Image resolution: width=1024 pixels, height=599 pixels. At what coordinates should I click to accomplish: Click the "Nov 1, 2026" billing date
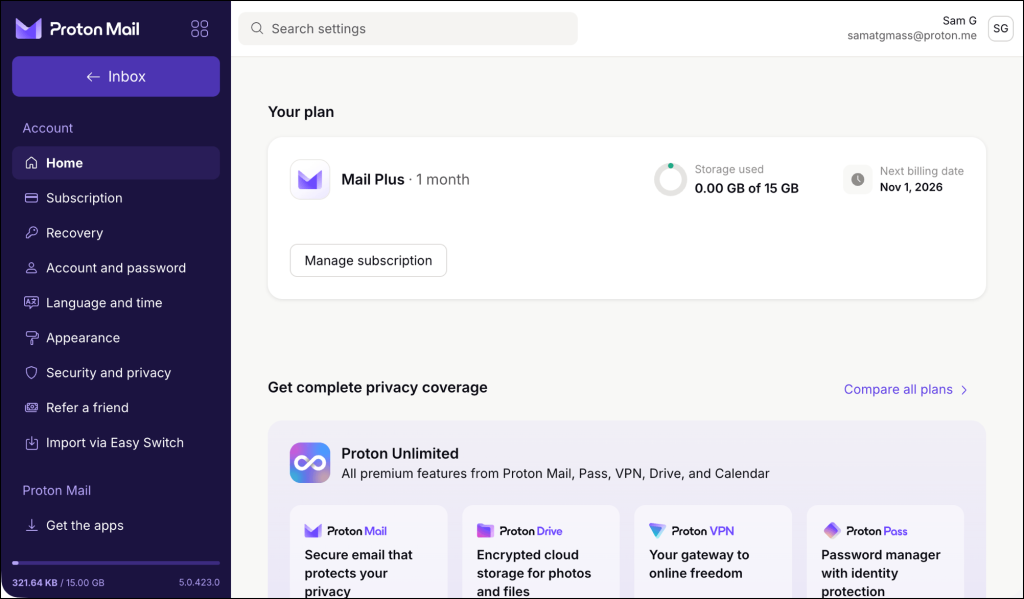(x=911, y=187)
